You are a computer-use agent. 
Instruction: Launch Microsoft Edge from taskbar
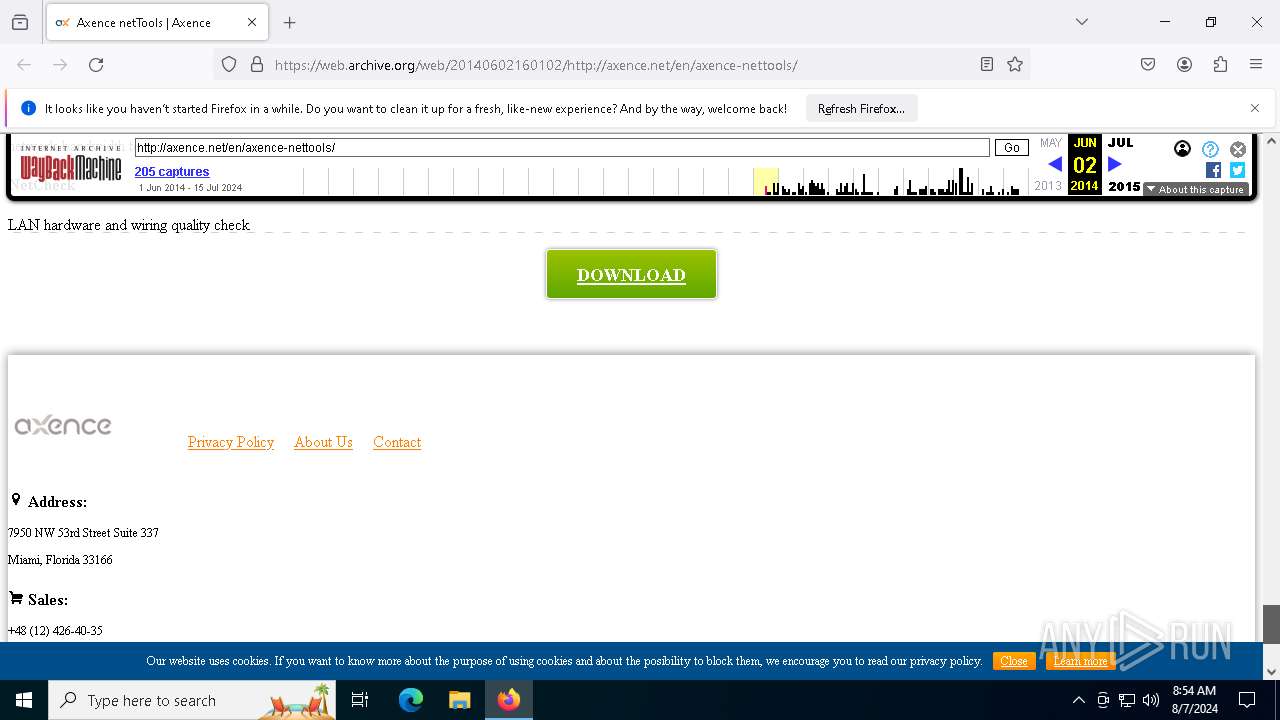[411, 700]
